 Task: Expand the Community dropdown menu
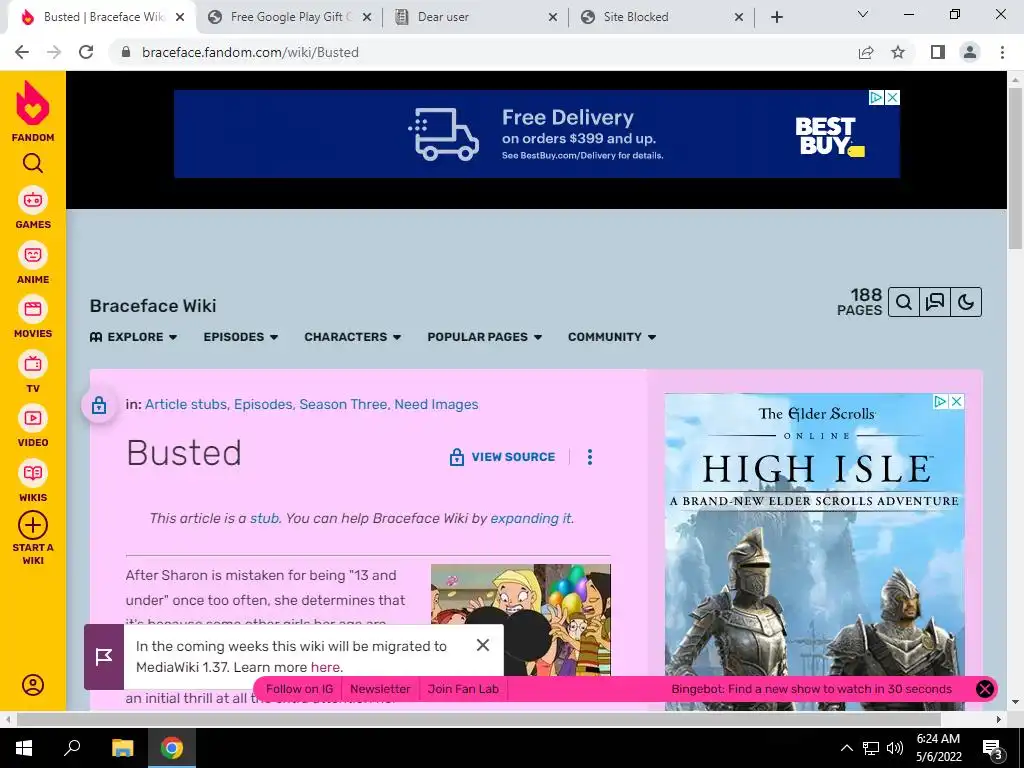click(x=612, y=337)
